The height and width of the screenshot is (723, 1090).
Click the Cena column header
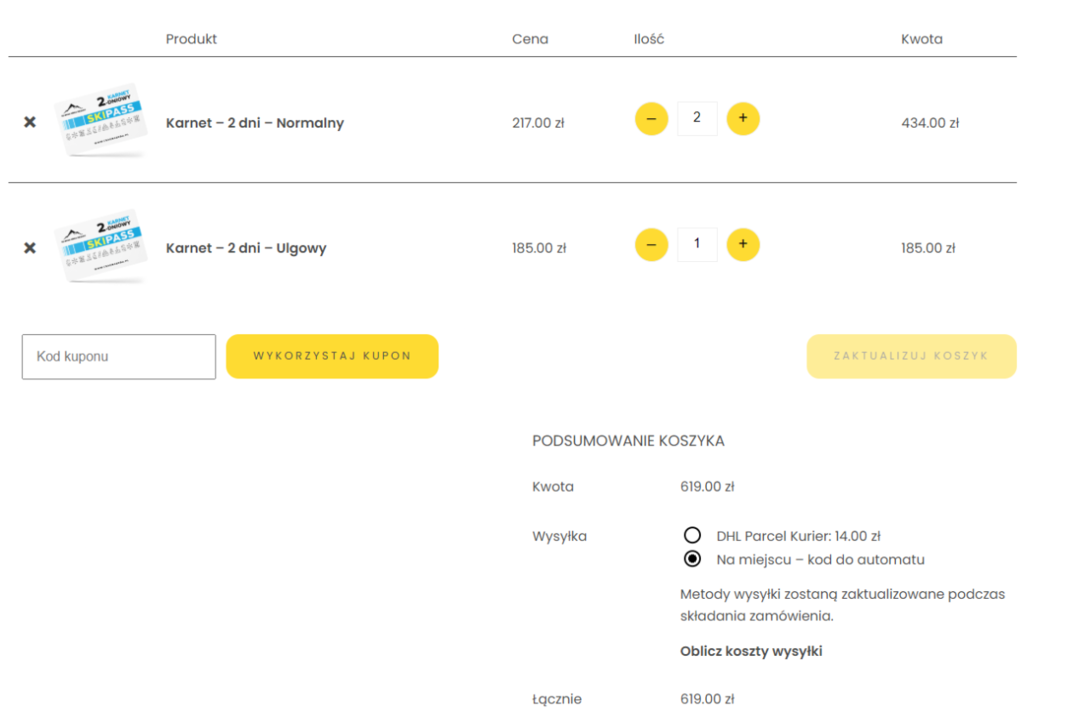point(530,39)
